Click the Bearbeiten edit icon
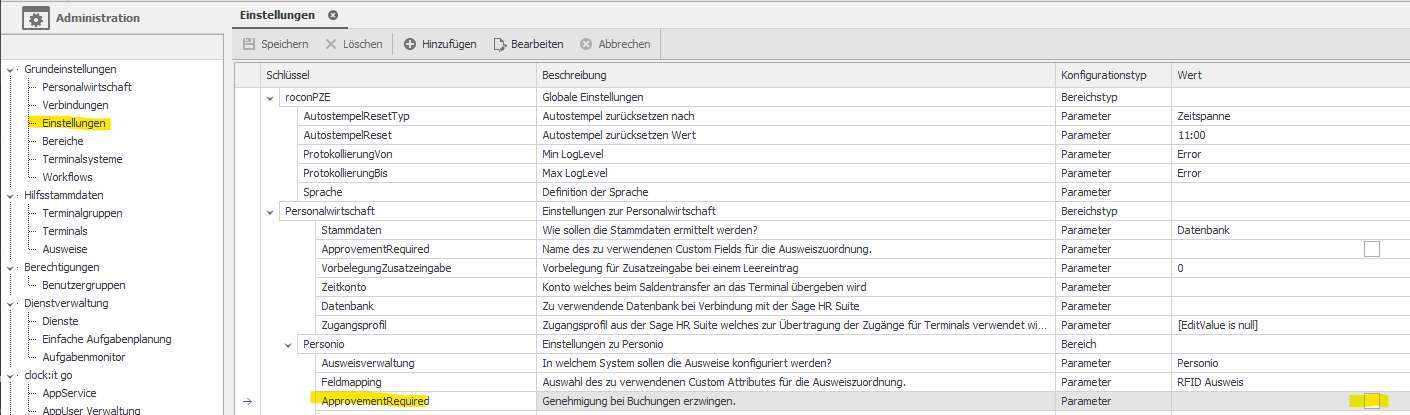This screenshot has height=415, width=1410. pos(500,44)
